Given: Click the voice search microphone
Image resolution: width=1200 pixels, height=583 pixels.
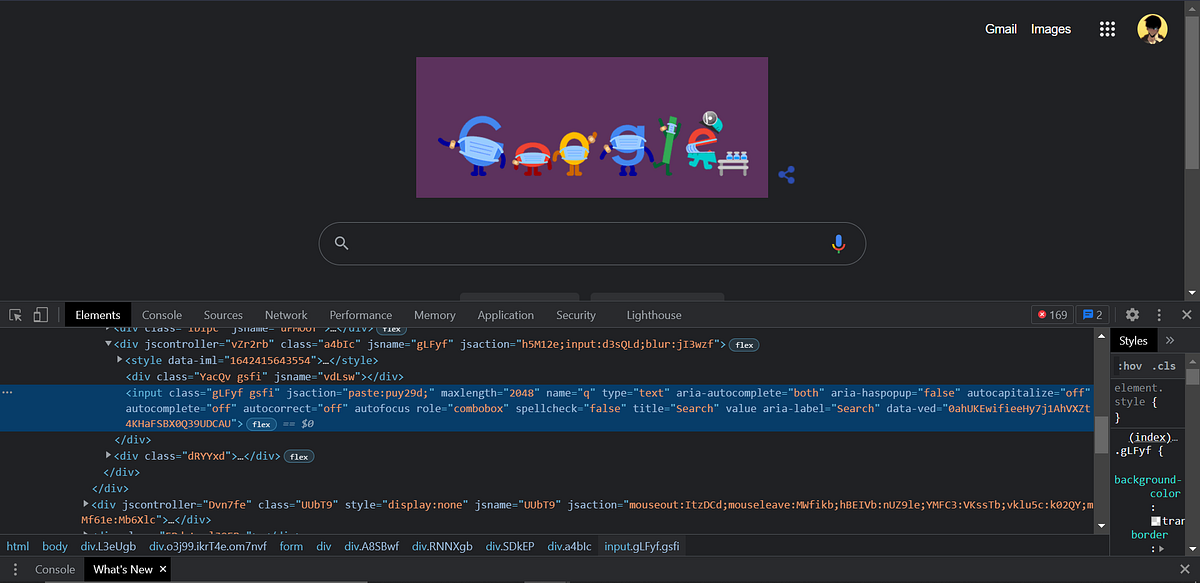Looking at the screenshot, I should (838, 243).
